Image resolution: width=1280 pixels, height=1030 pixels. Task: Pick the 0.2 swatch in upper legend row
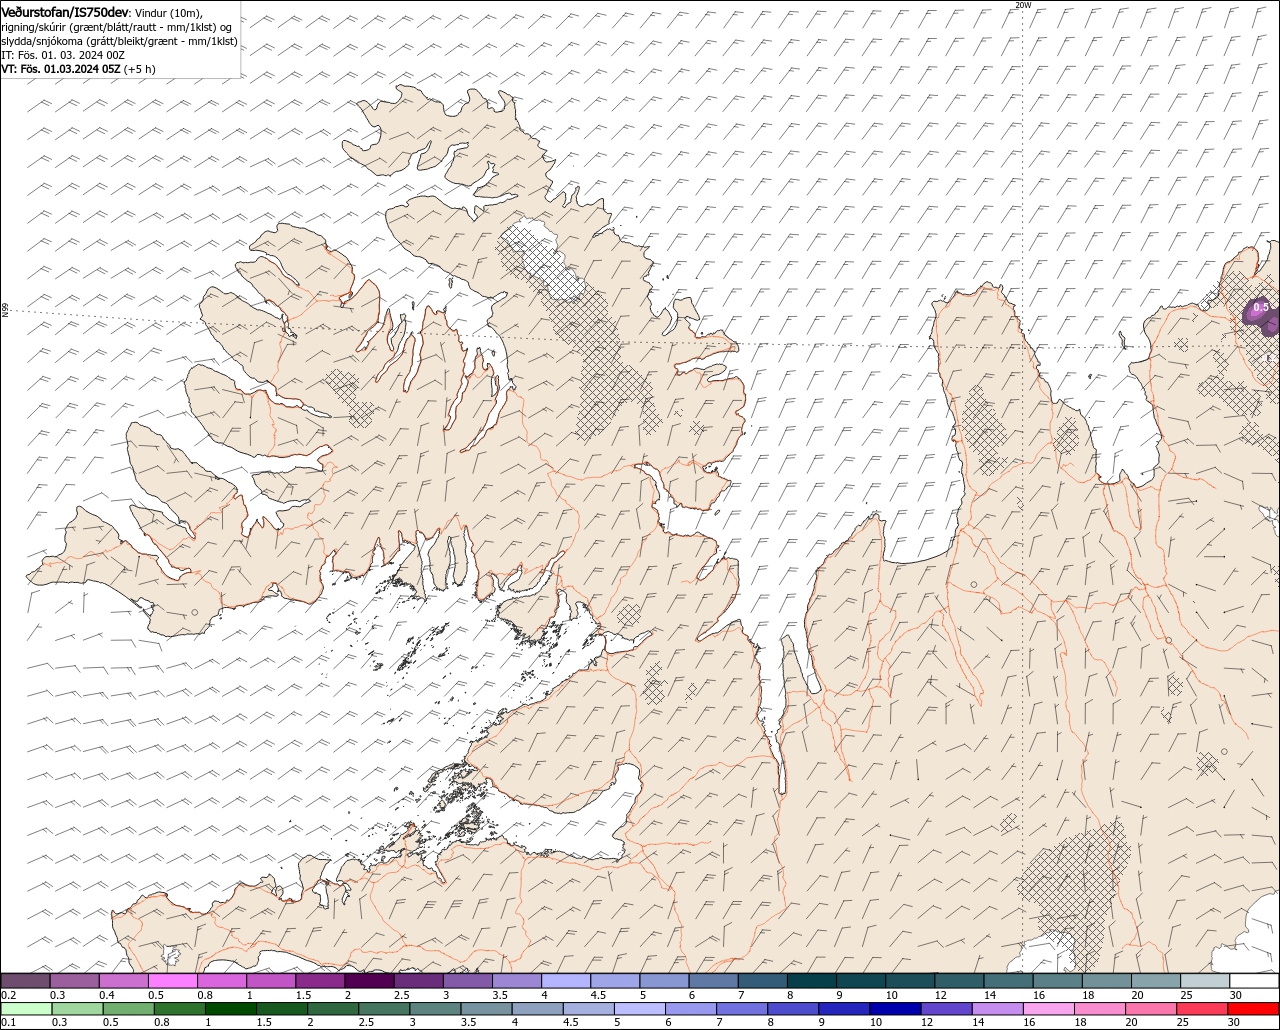(25, 981)
